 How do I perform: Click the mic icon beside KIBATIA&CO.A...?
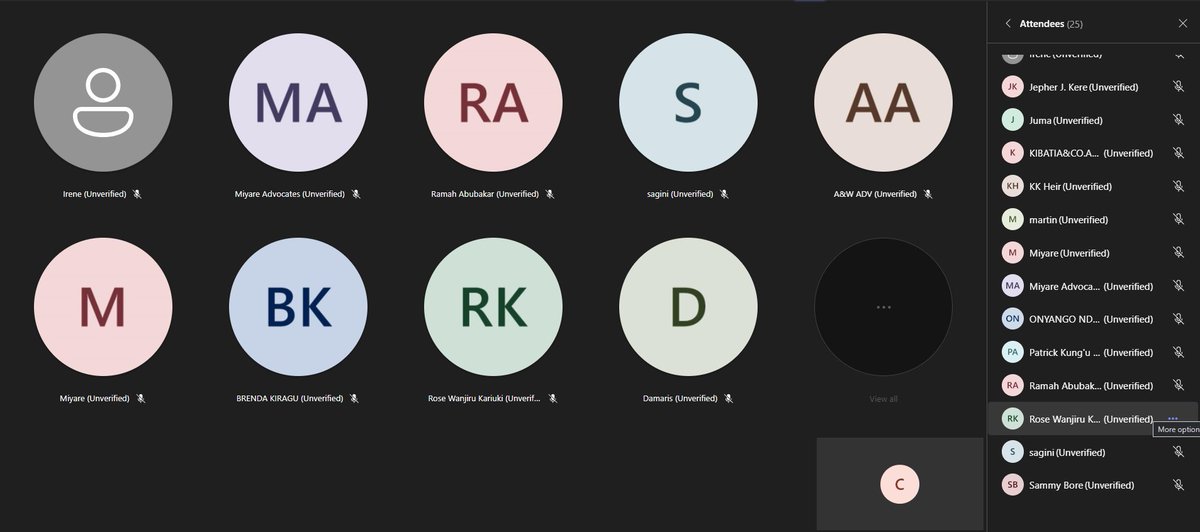point(1178,153)
